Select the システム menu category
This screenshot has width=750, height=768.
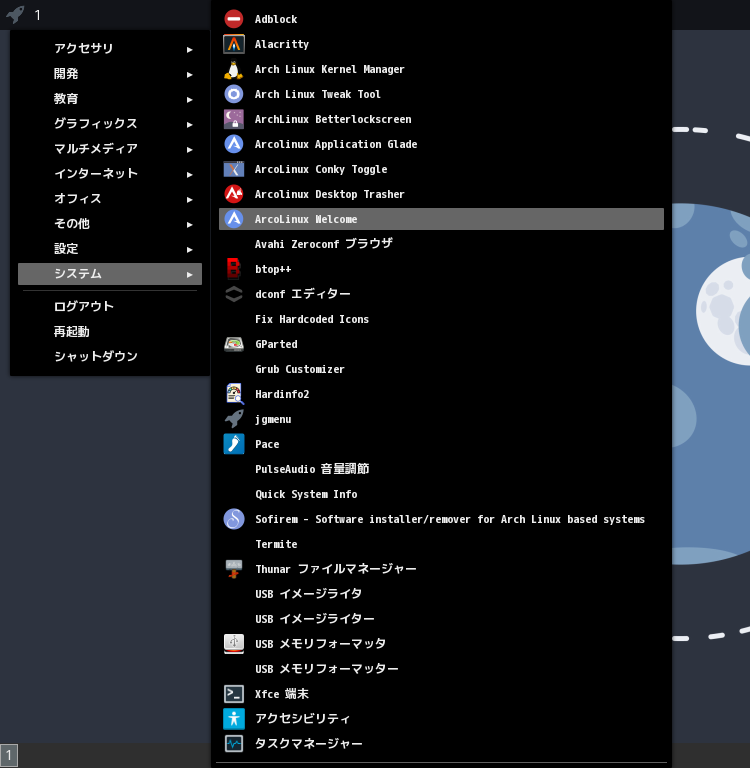tap(110, 274)
